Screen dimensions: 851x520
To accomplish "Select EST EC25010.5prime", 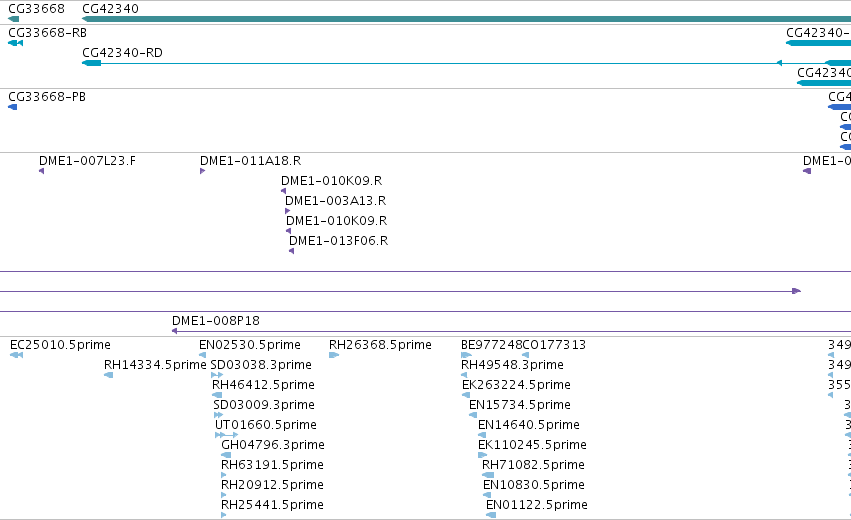I will (60, 345).
